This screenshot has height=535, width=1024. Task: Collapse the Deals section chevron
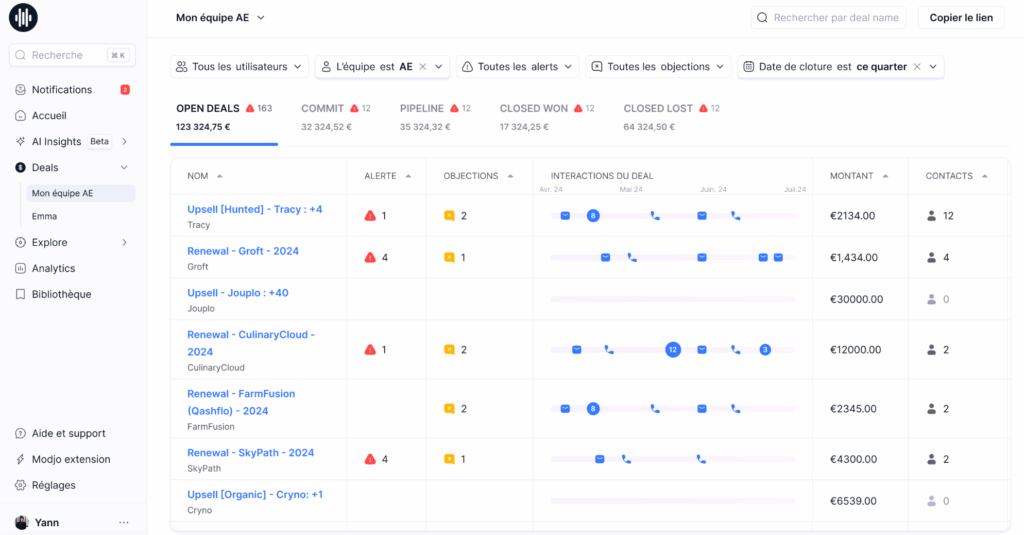[x=124, y=168]
